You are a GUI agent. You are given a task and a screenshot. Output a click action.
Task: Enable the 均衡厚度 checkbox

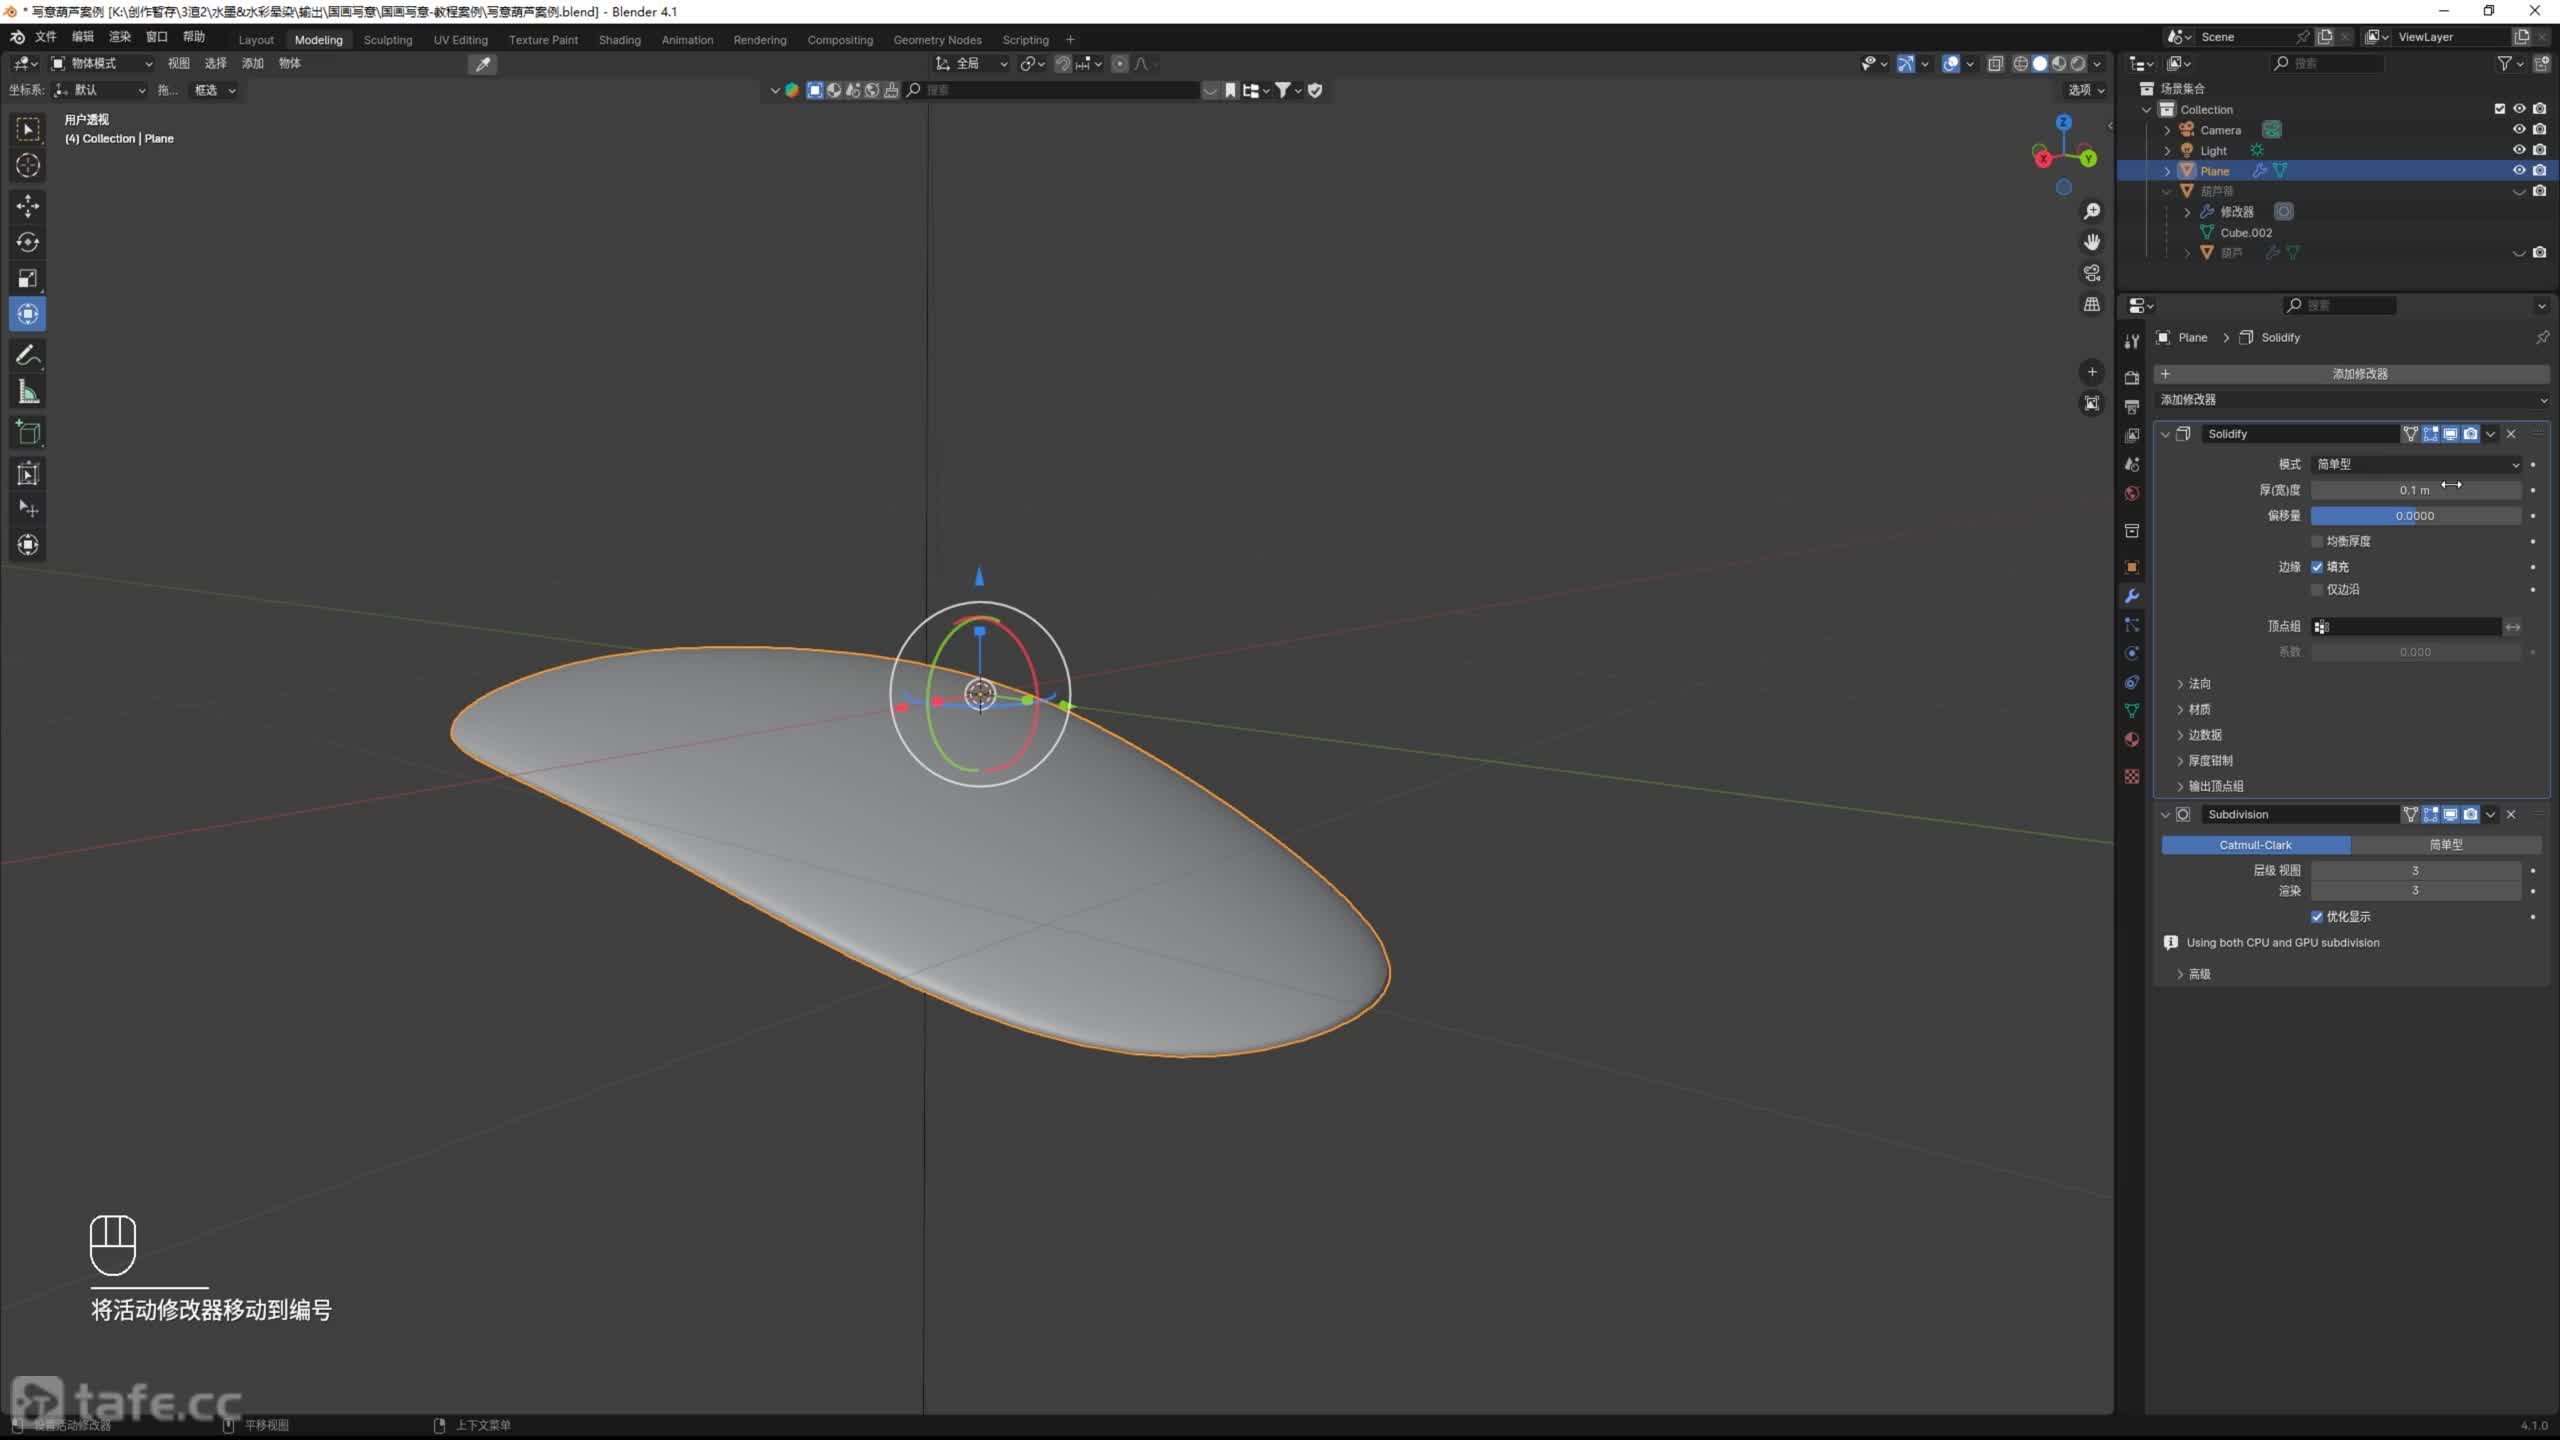tap(2317, 541)
